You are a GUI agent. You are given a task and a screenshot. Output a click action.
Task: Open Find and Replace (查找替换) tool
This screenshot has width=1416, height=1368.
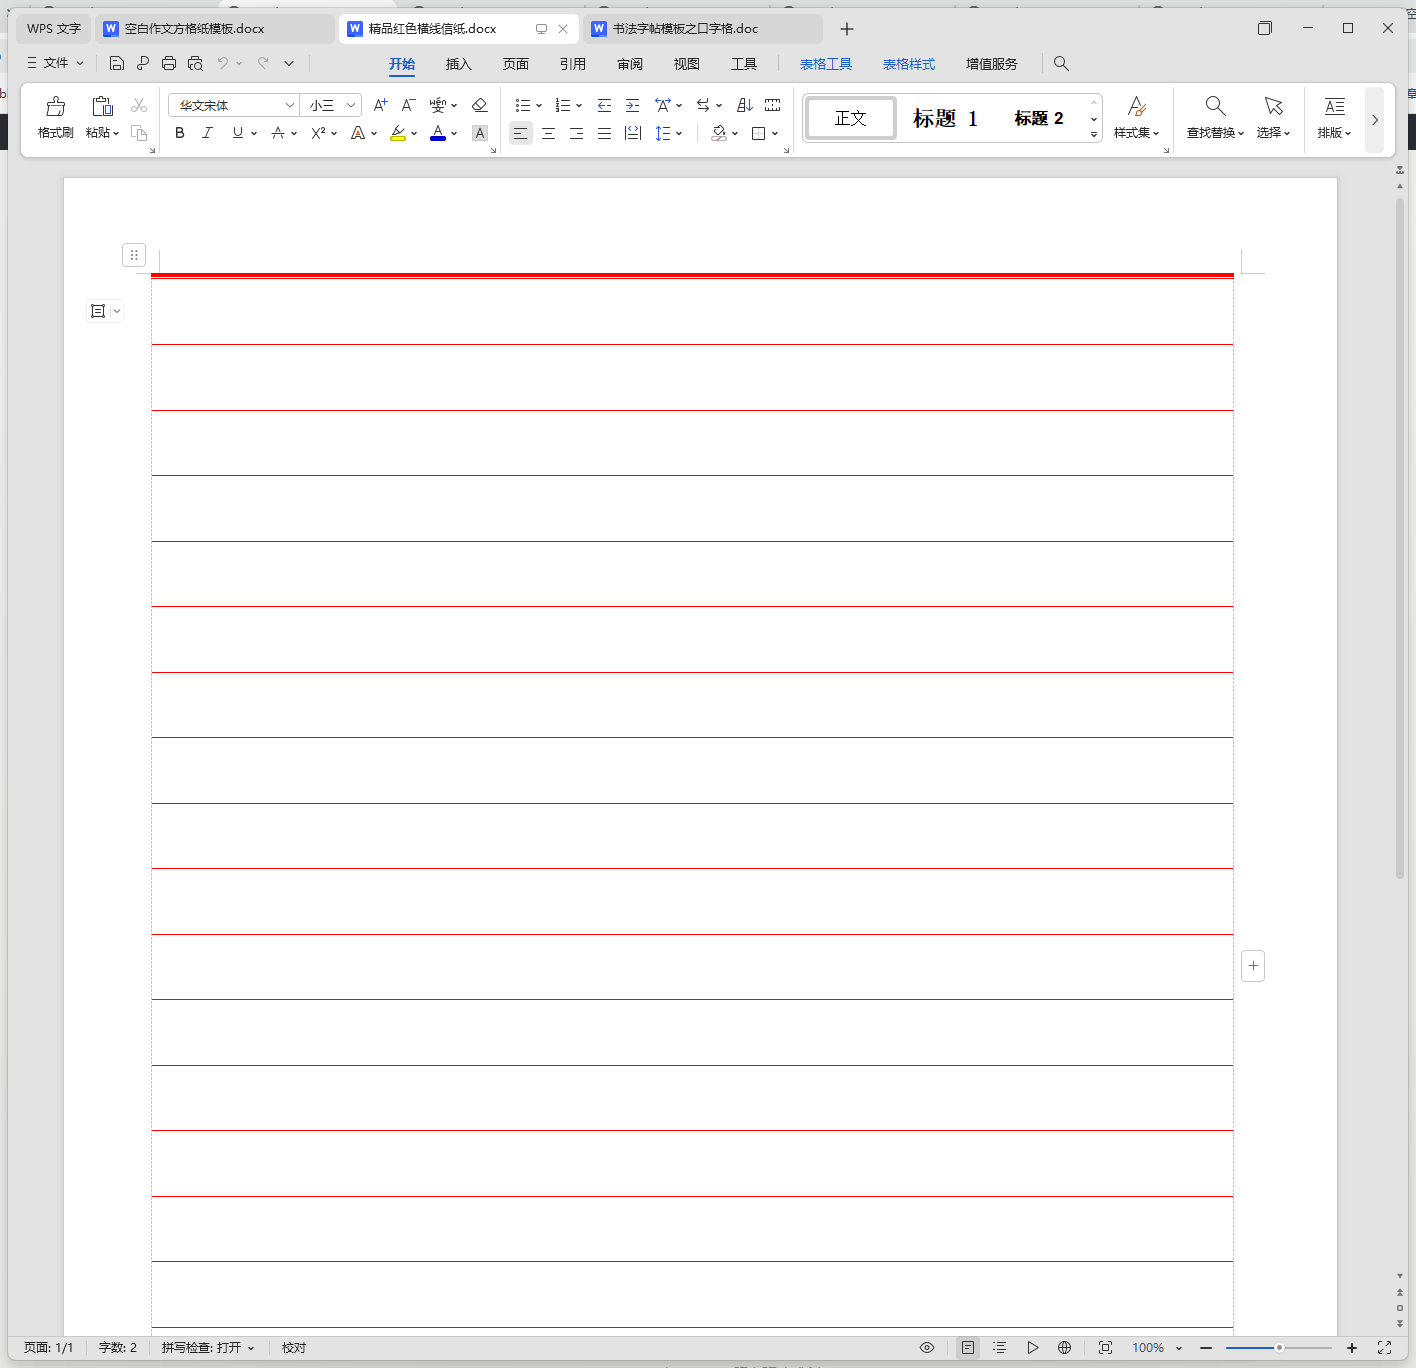tap(1215, 117)
